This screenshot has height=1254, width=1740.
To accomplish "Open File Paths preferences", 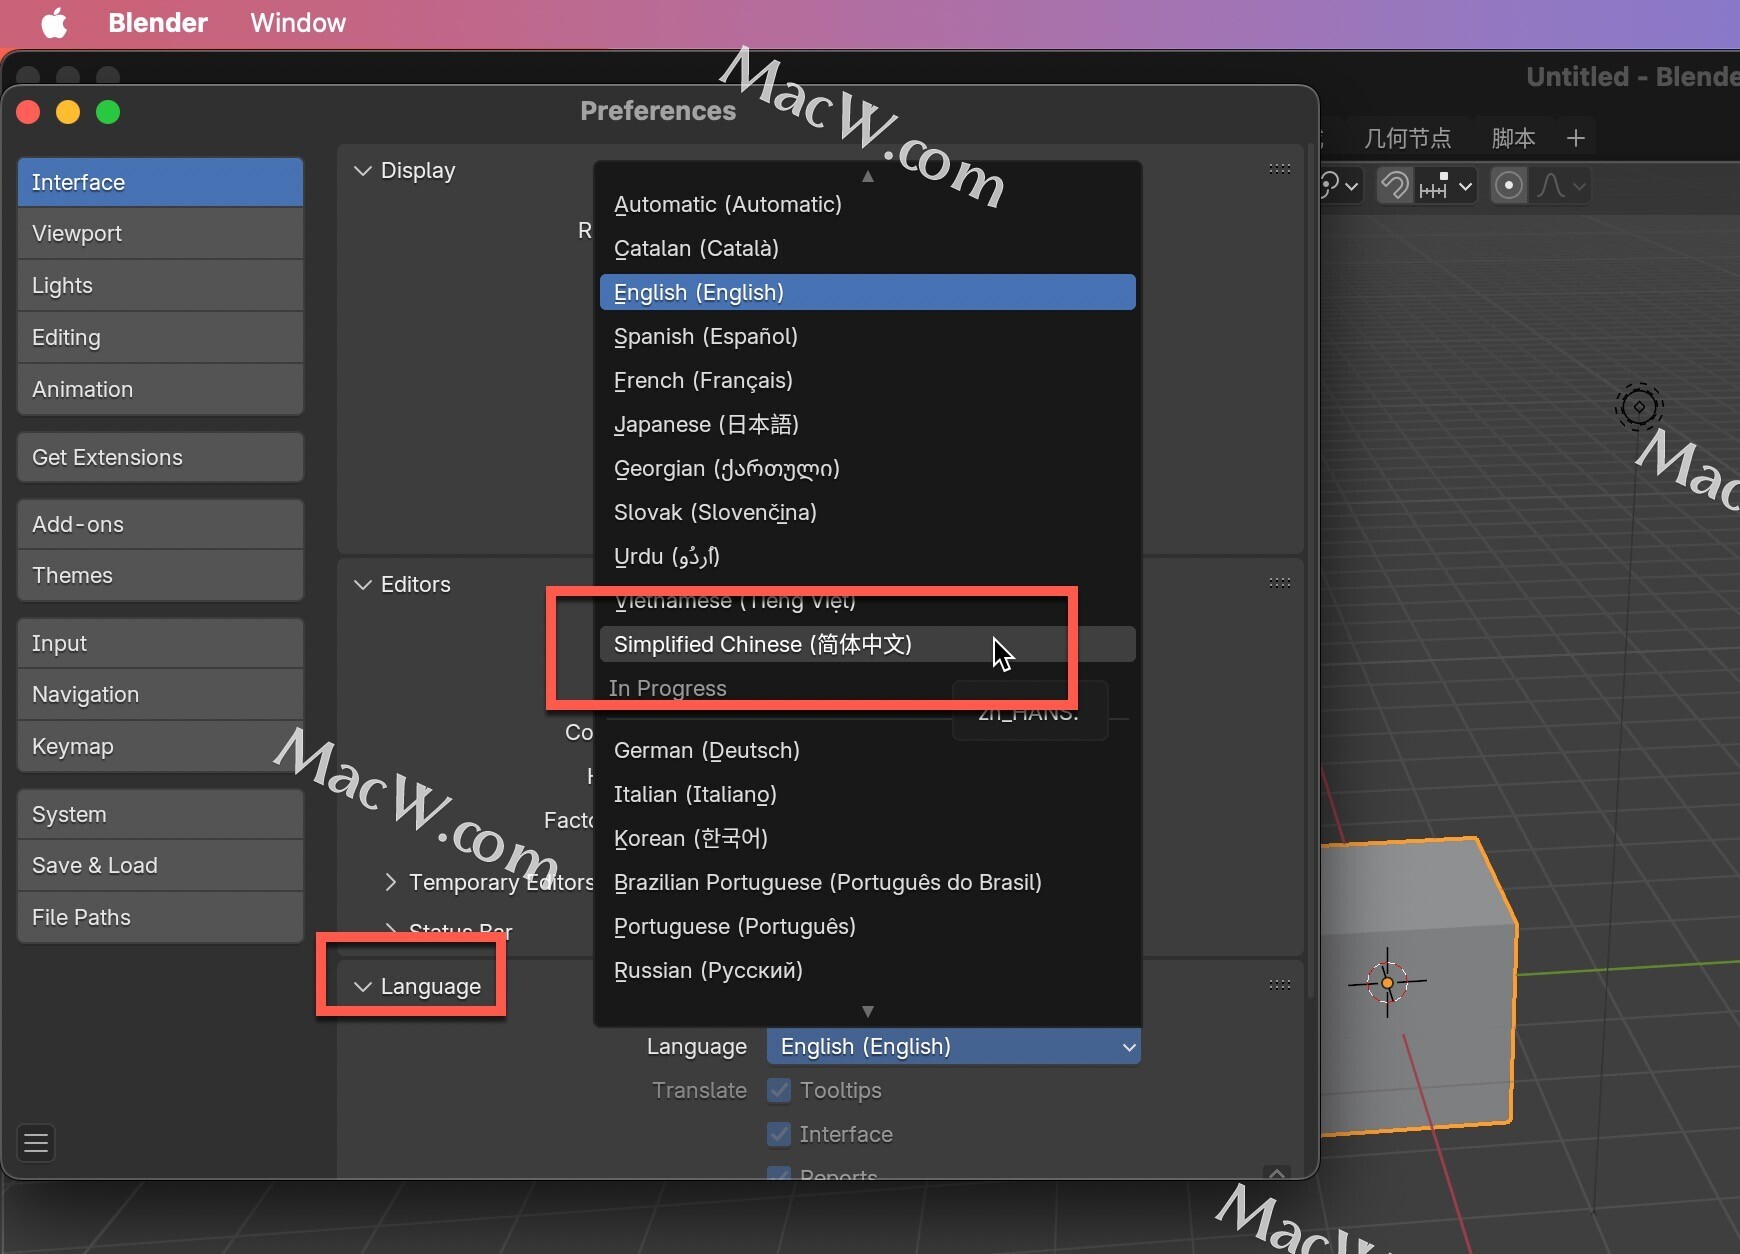I will [160, 917].
